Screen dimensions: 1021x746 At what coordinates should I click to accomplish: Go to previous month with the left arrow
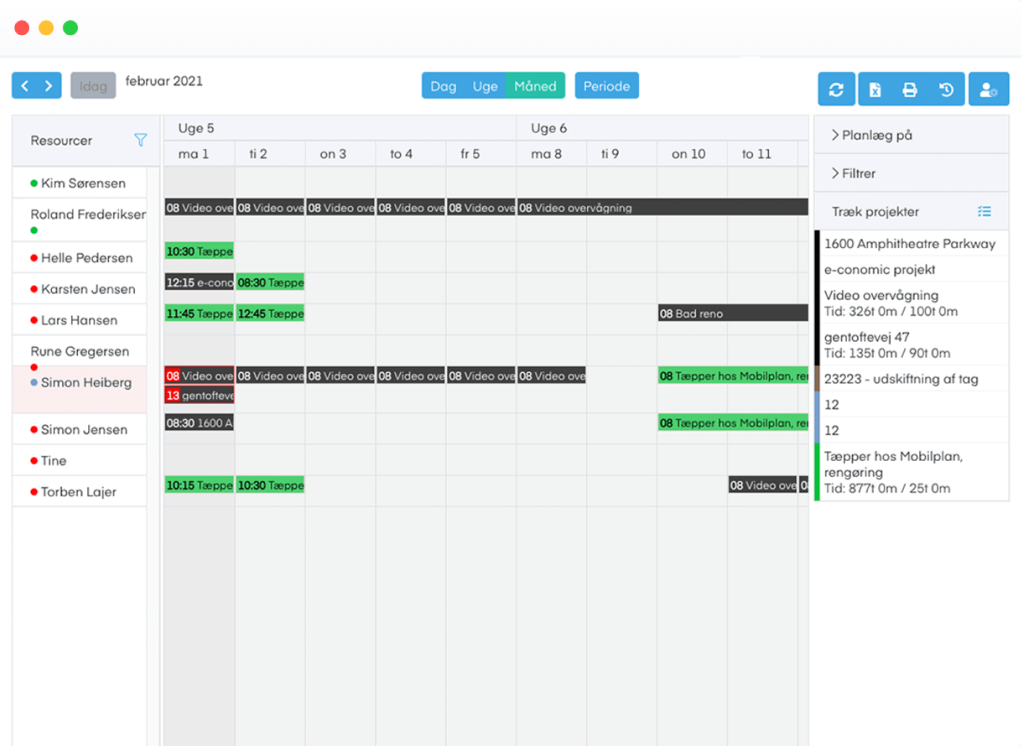(22, 85)
